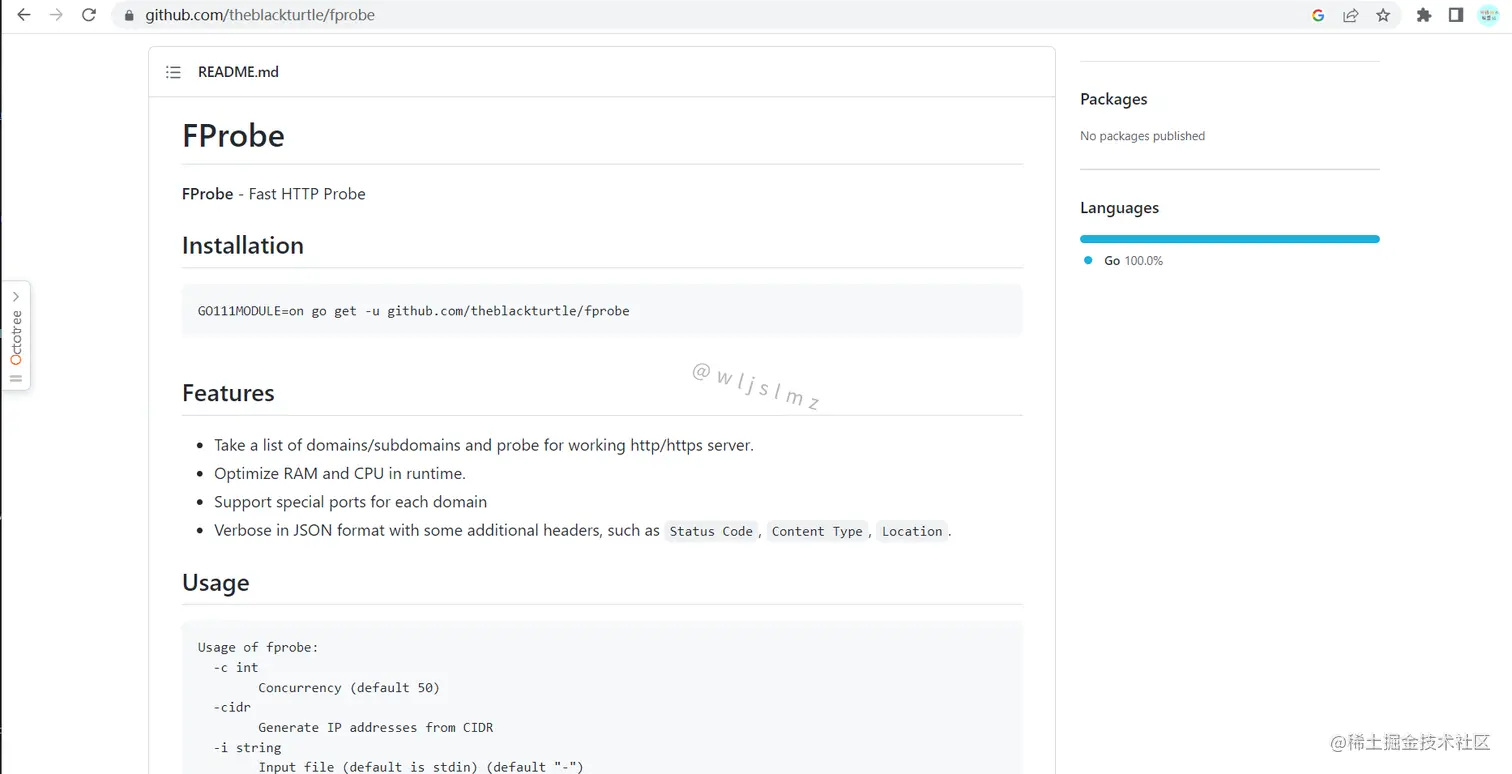The width and height of the screenshot is (1512, 774).
Task: Click the go get install command block
Action: coord(602,310)
